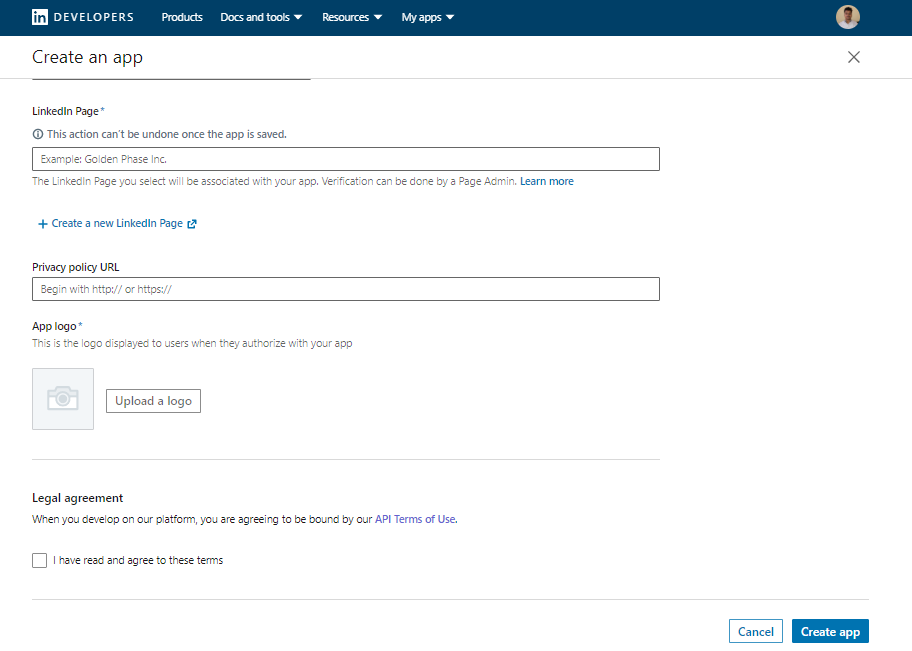912x651 pixels.
Task: Click the Upload a logo button
Action: point(153,401)
